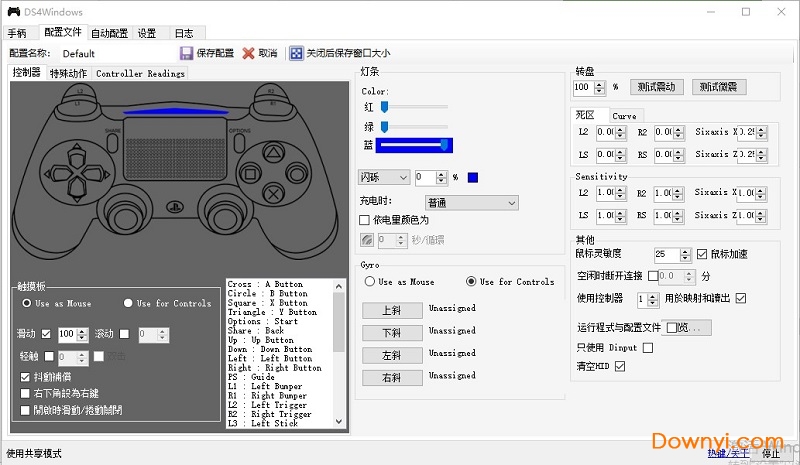Click the DS4Windows gamepad title bar icon
Screen dimensions: 800x465
tap(14, 11)
